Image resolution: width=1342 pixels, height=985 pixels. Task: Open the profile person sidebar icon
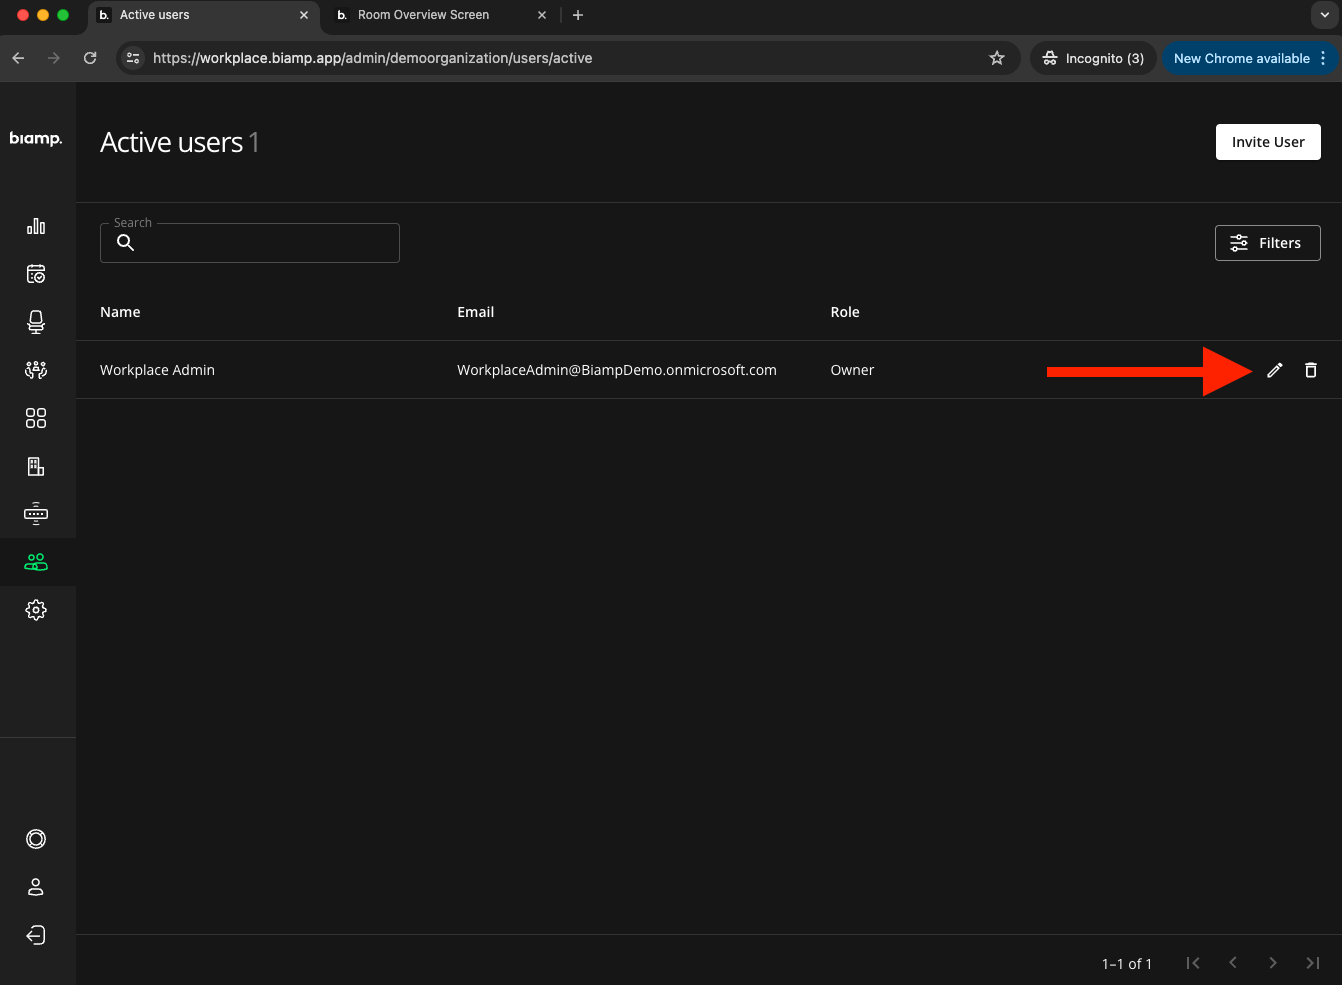coord(36,887)
